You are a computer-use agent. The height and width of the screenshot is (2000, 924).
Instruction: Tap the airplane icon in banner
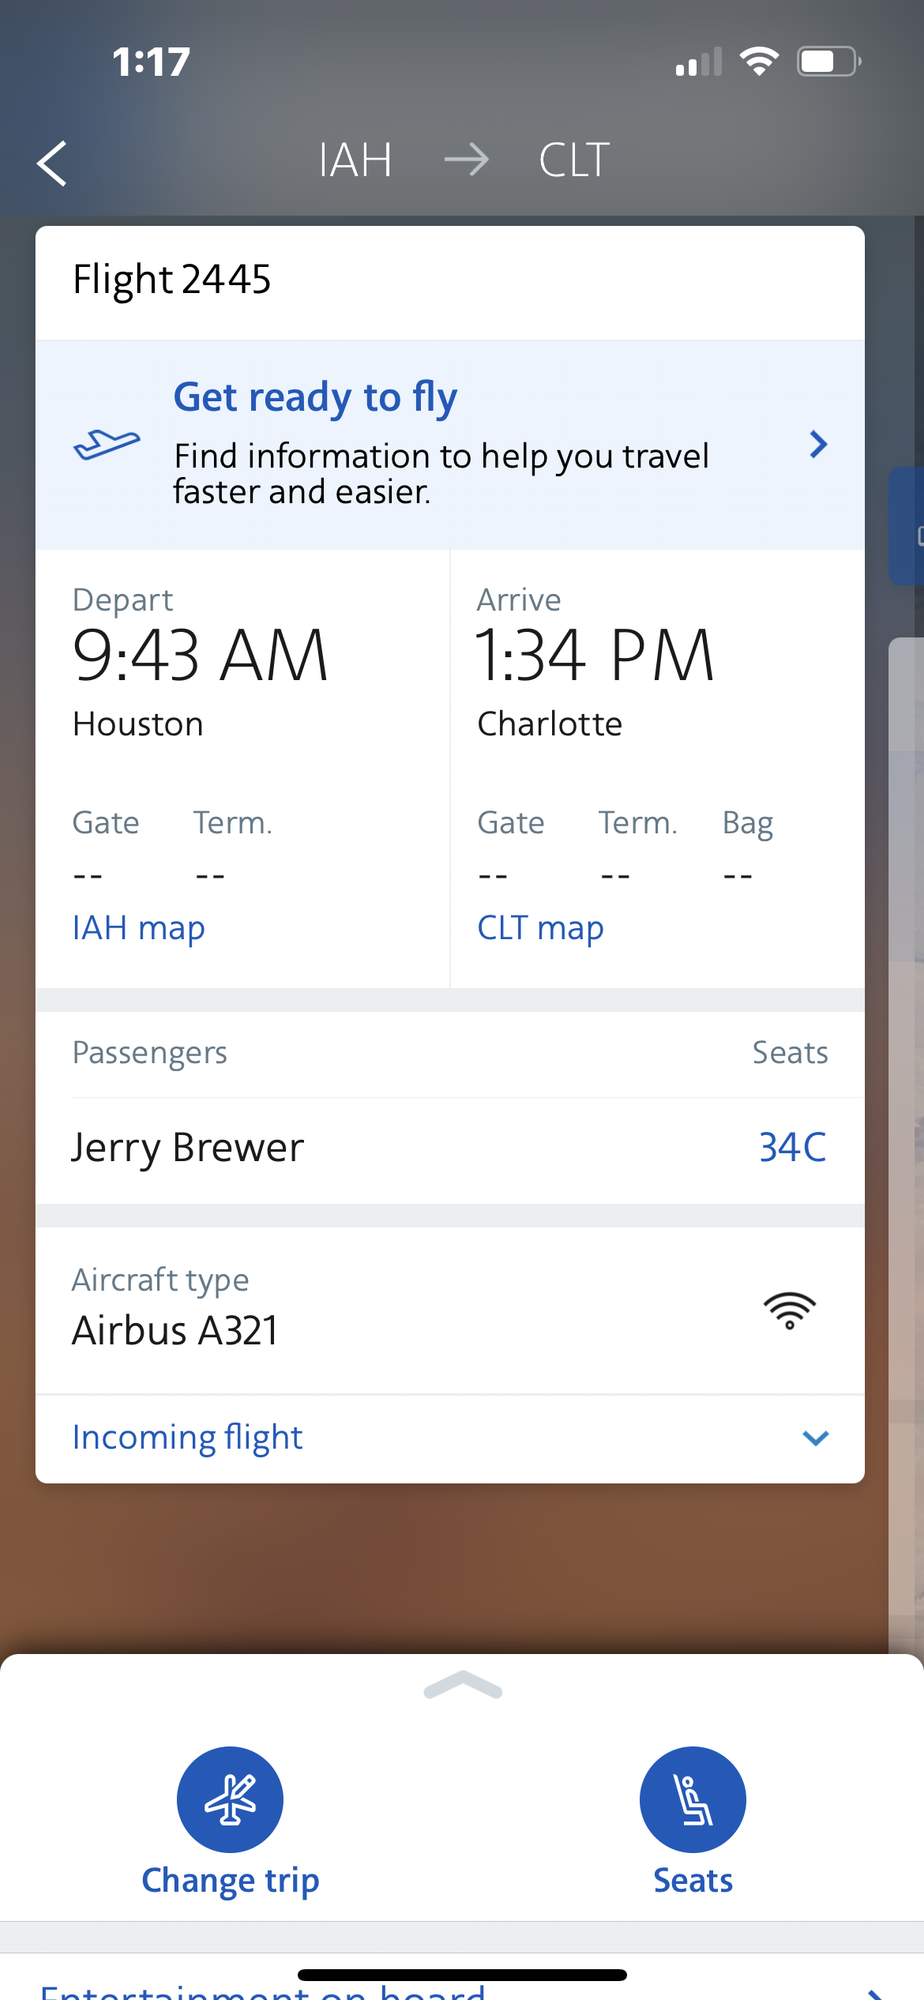pos(107,444)
